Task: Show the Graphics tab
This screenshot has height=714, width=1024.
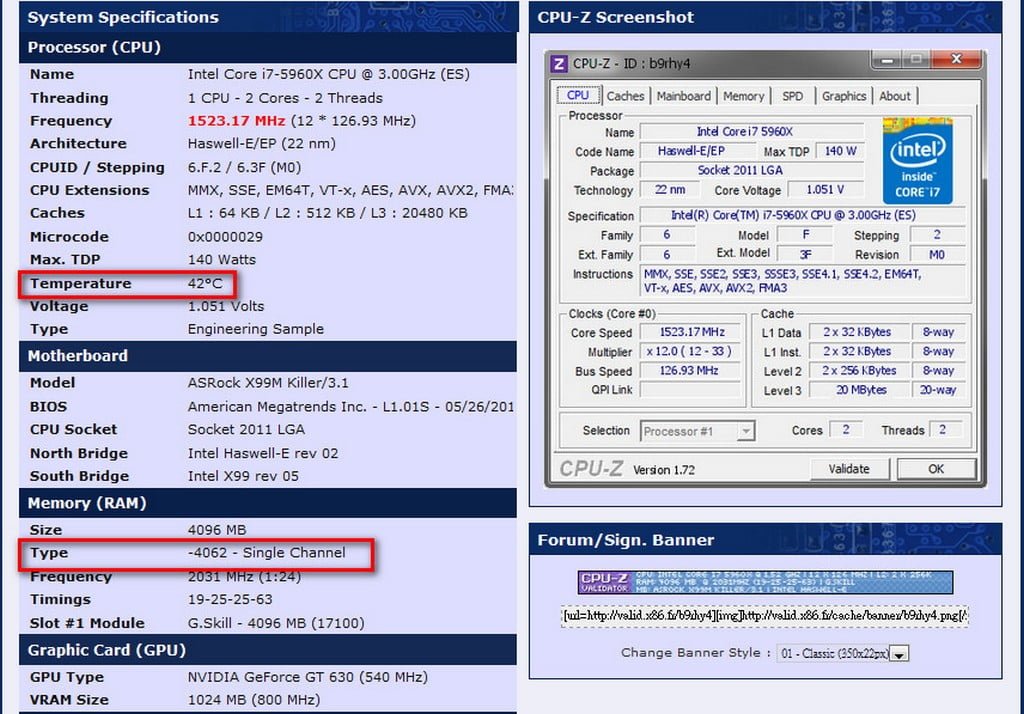Action: click(843, 96)
